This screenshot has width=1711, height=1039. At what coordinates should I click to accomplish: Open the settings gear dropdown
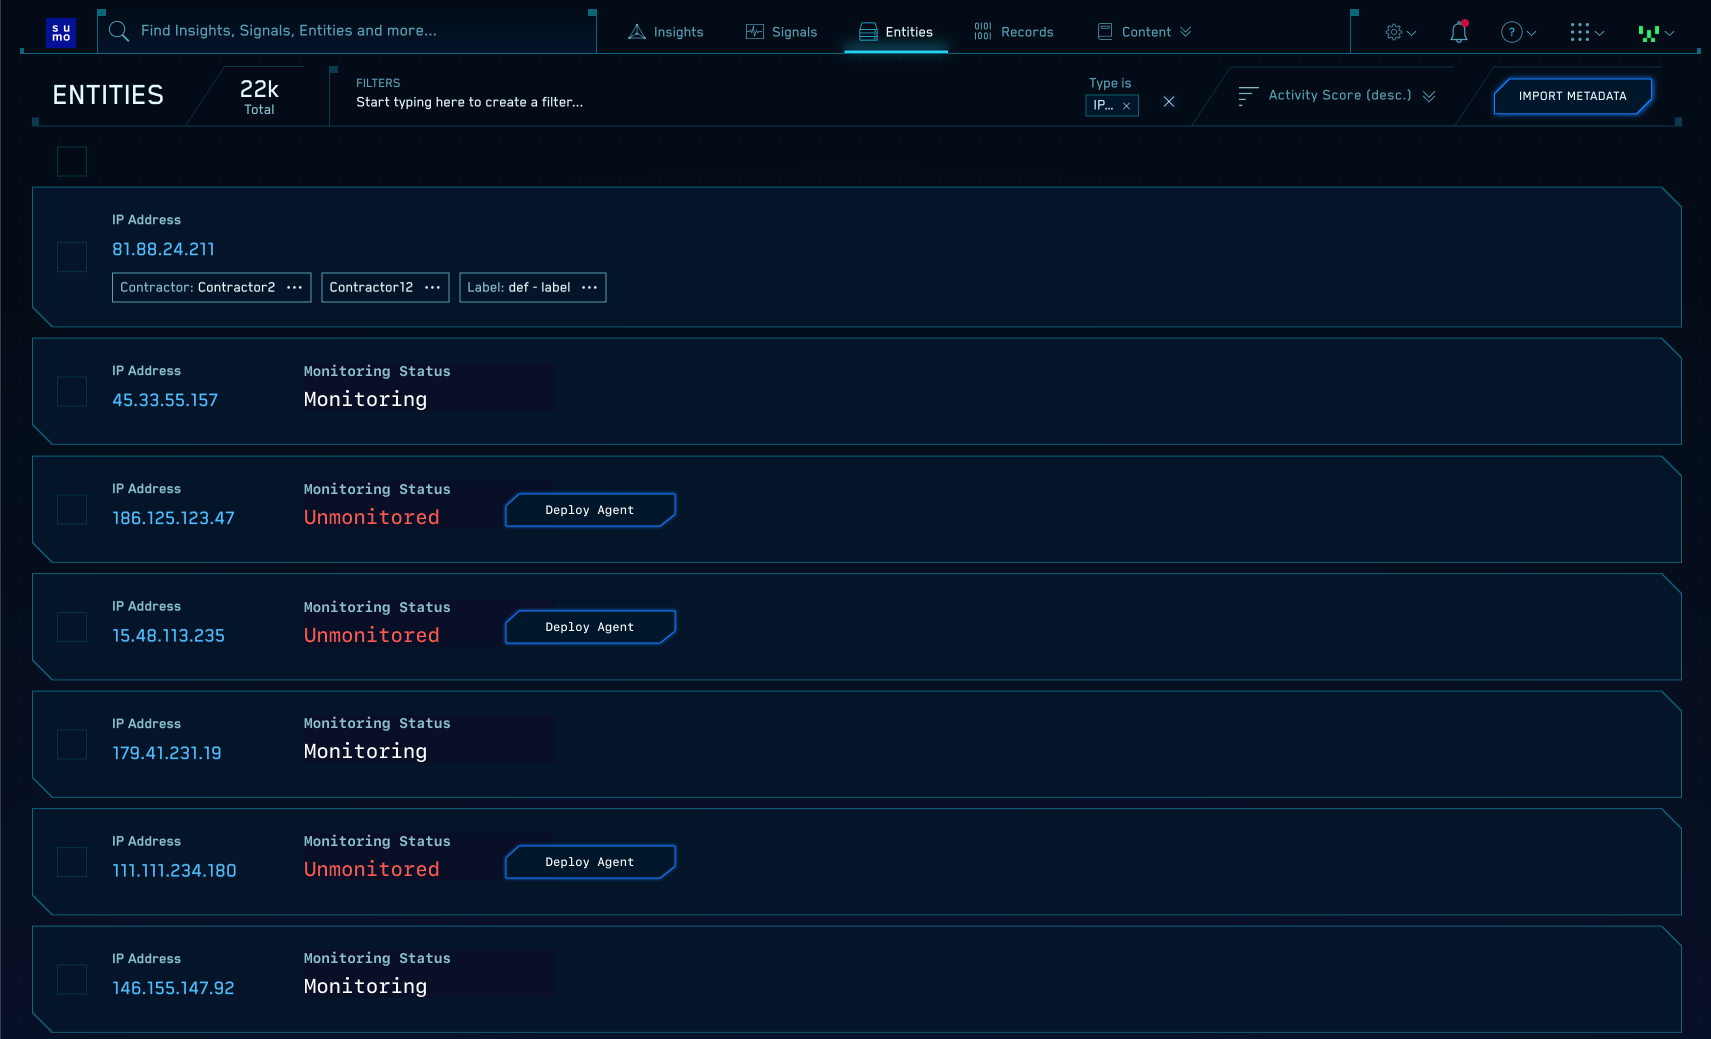pos(1397,32)
